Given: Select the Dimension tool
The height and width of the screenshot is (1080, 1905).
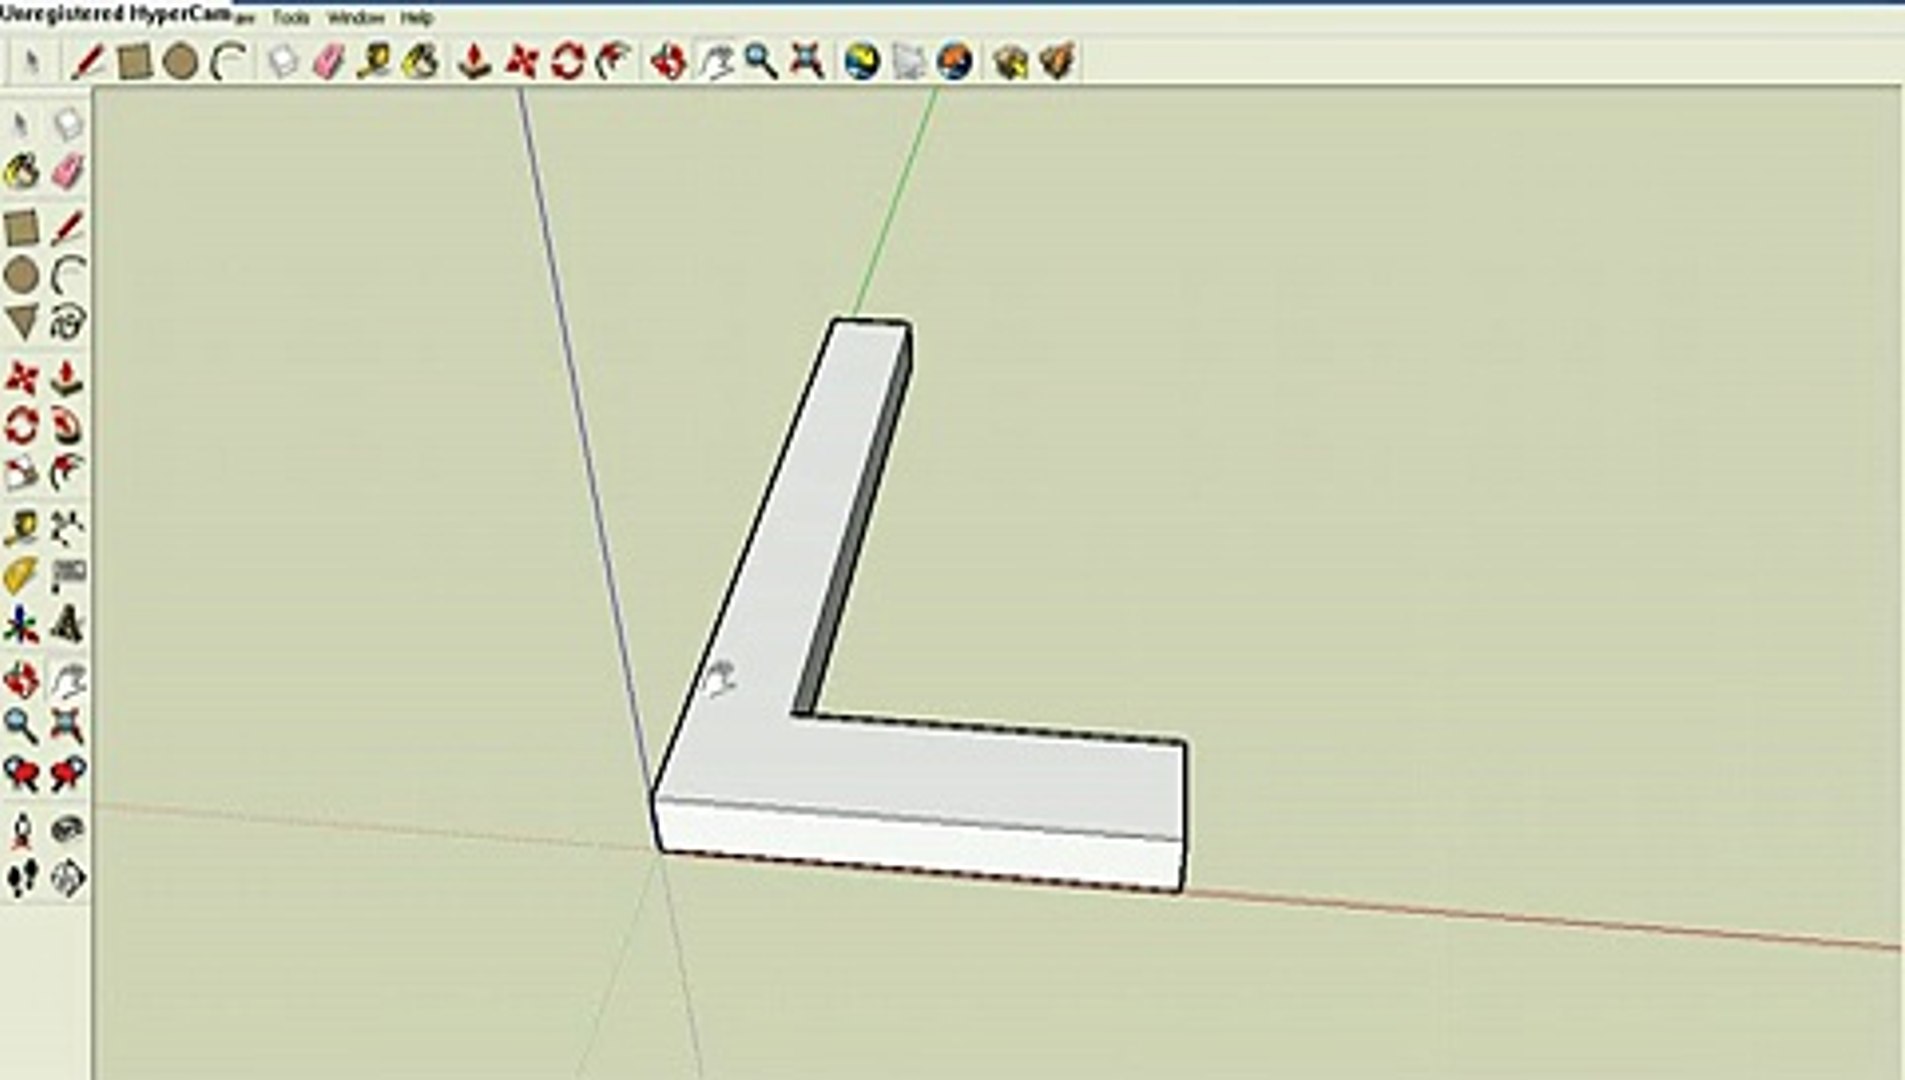Looking at the screenshot, I should tap(67, 529).
